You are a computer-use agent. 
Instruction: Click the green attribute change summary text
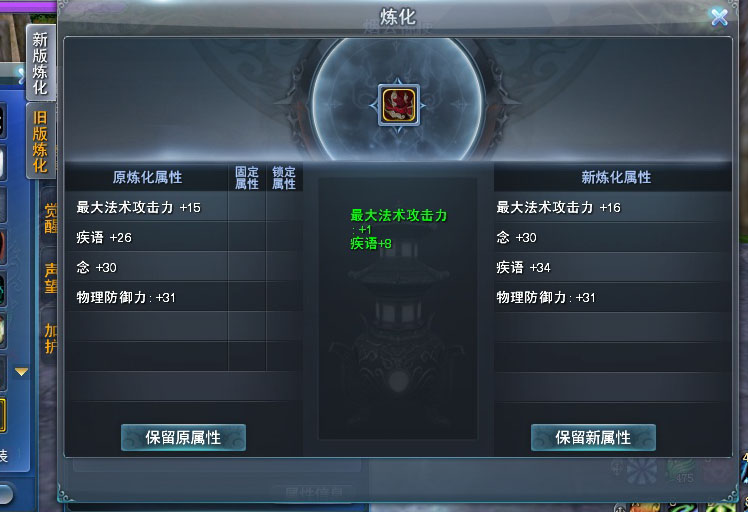click(398, 229)
